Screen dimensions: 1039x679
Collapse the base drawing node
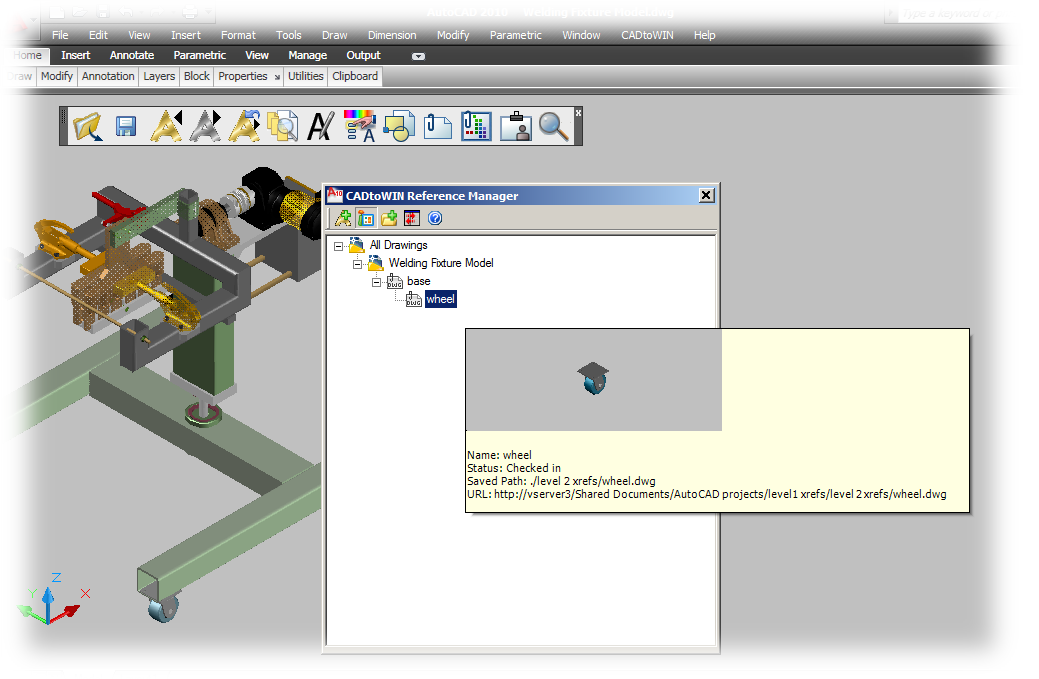376,282
